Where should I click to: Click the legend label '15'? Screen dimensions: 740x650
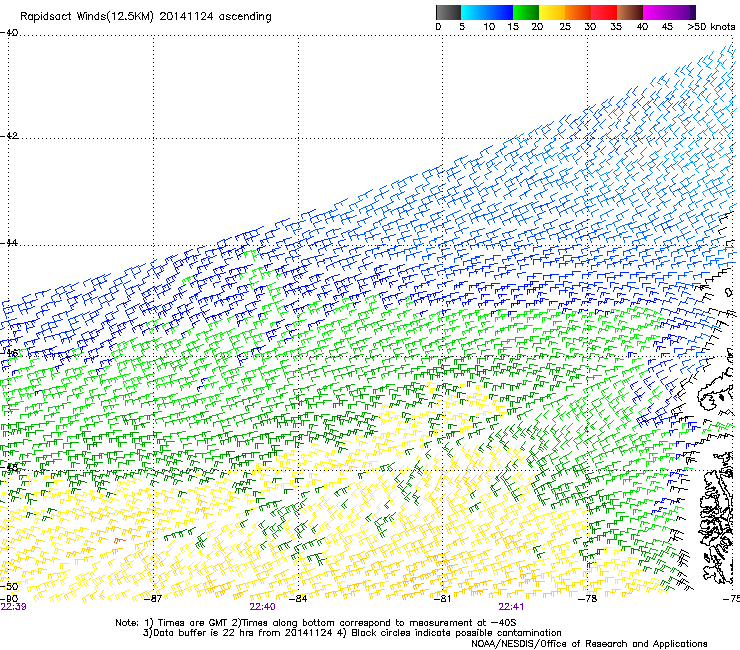(x=513, y=27)
